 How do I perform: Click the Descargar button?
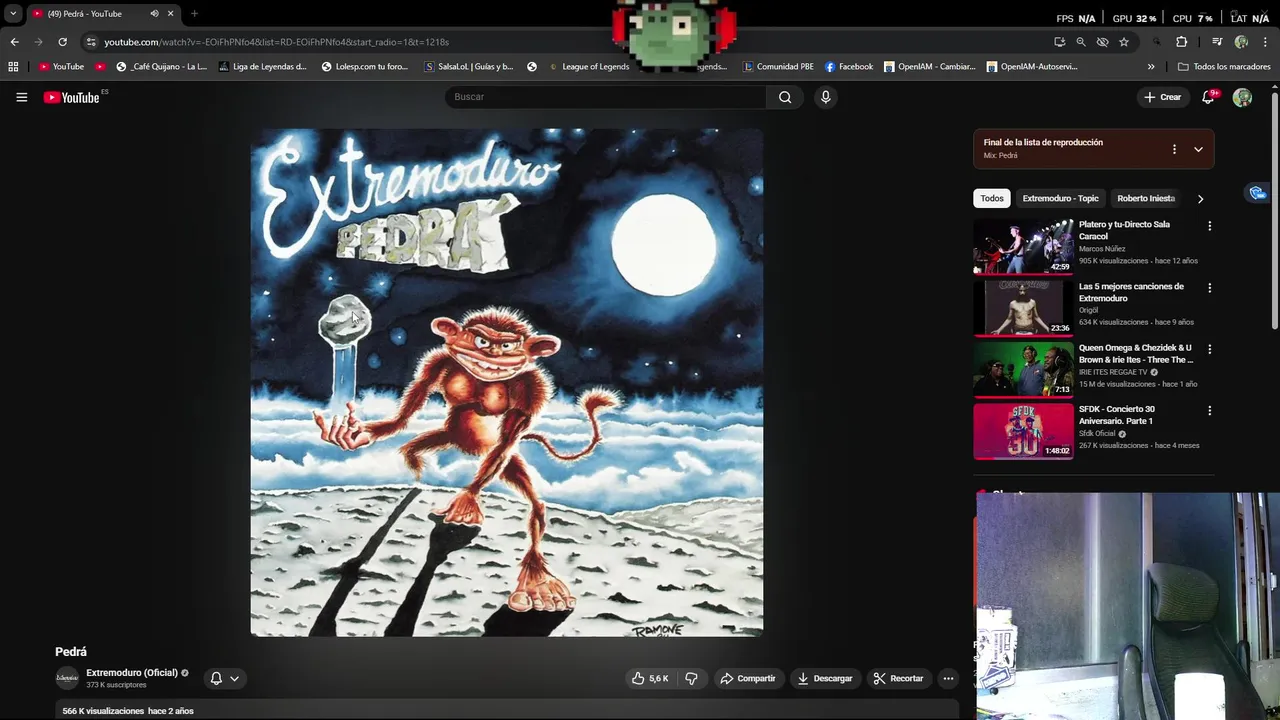[x=825, y=678]
